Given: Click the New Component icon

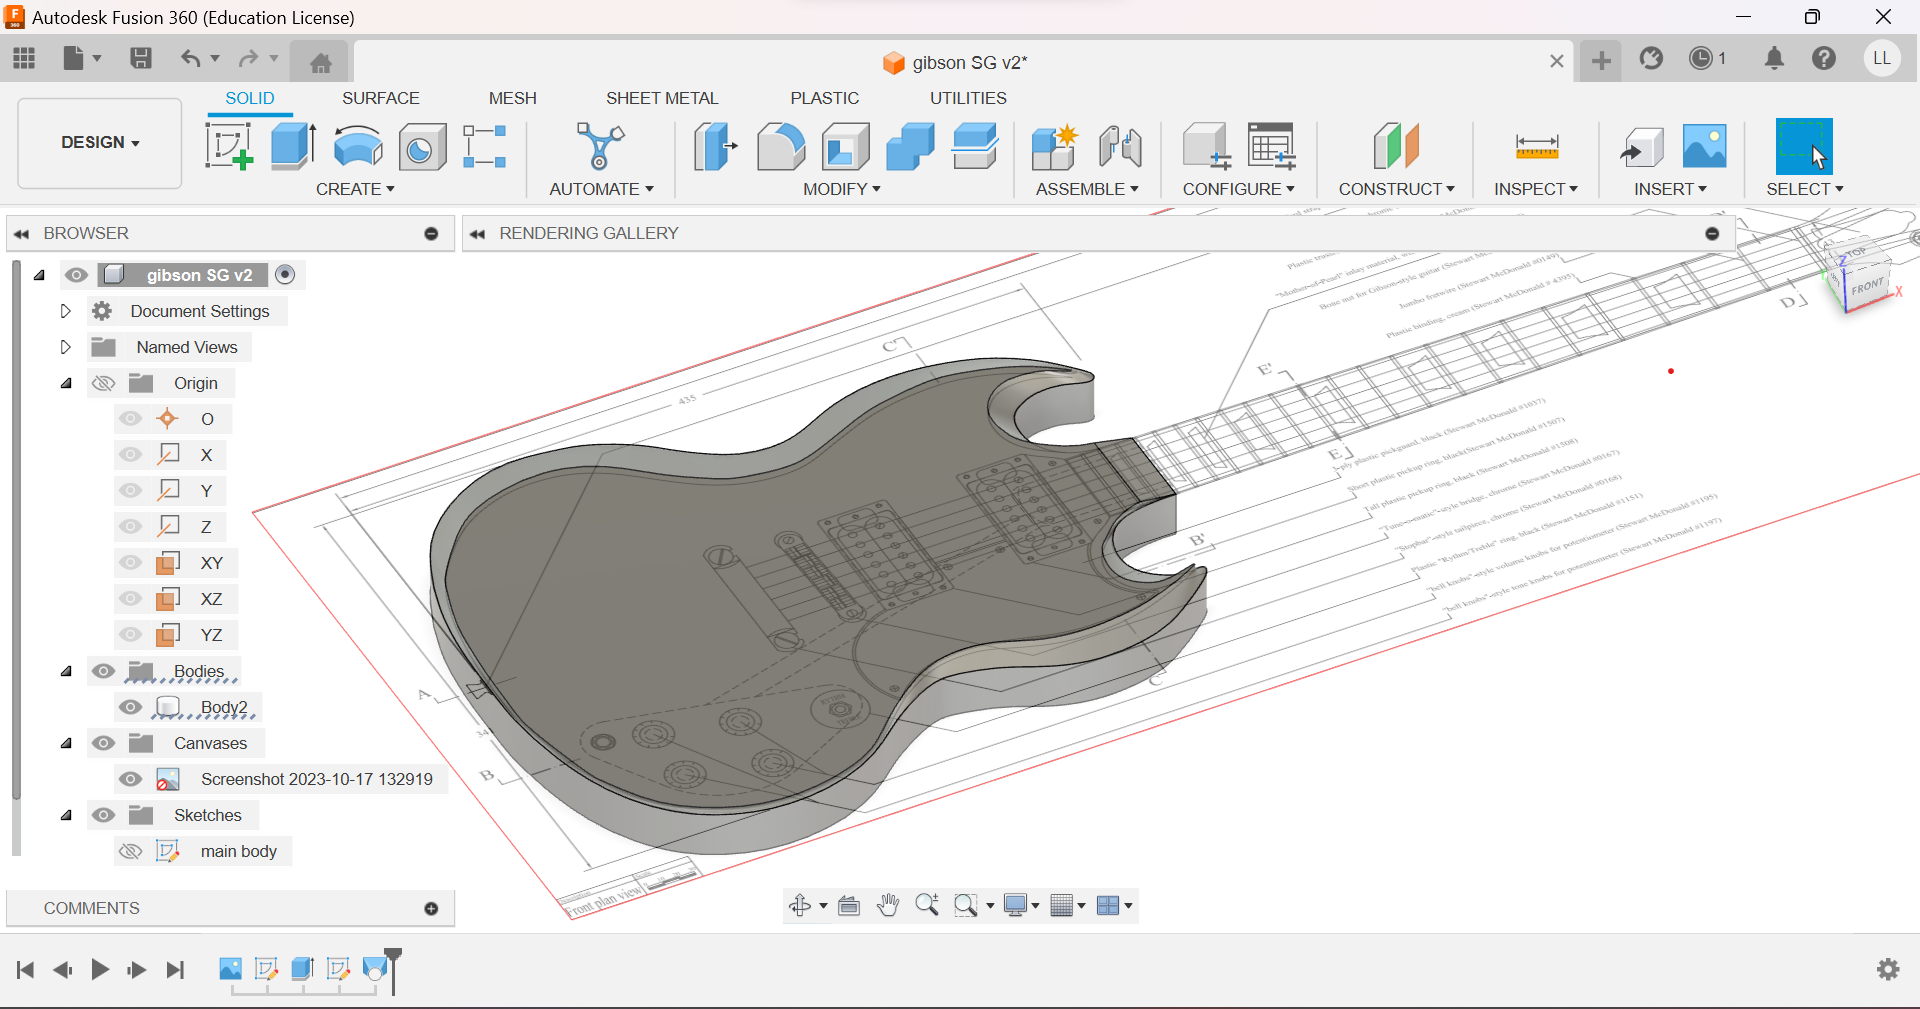Looking at the screenshot, I should pyautogui.click(x=1054, y=147).
